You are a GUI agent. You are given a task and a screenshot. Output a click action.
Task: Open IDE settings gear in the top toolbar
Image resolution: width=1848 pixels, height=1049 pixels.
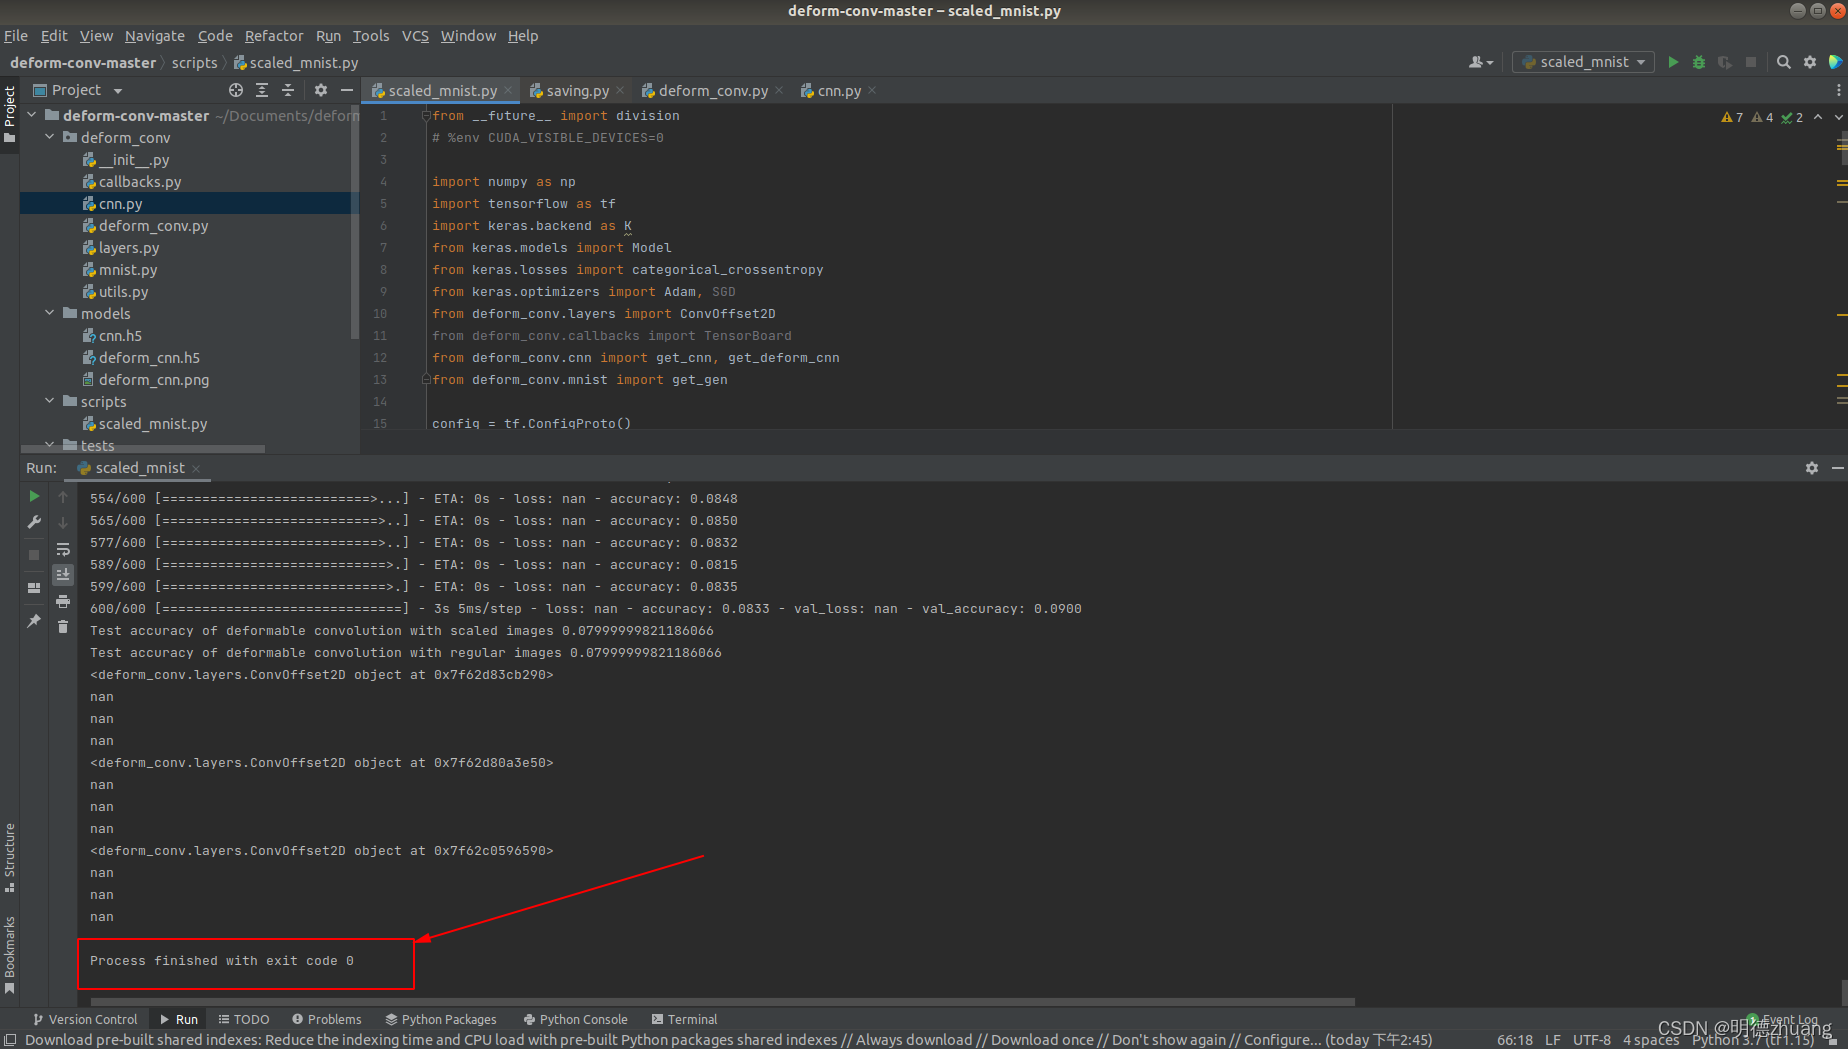[1810, 62]
